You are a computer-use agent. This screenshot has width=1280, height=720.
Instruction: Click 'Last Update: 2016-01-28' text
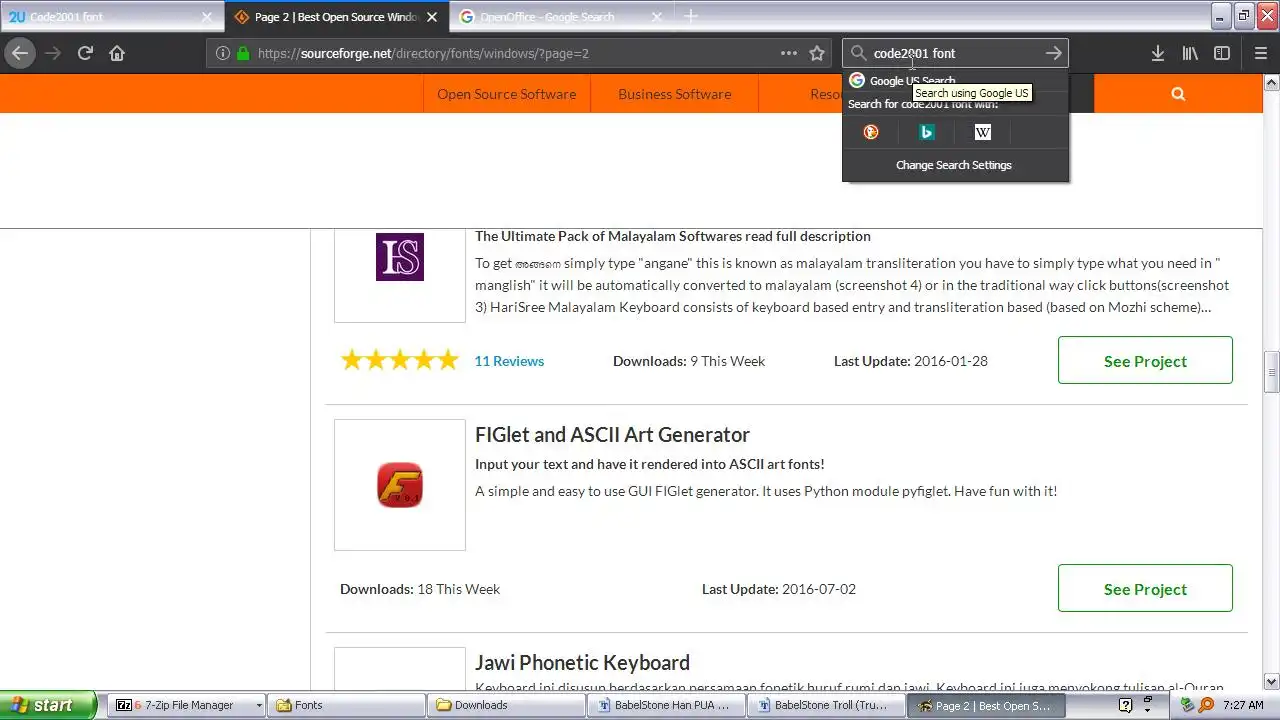click(911, 361)
